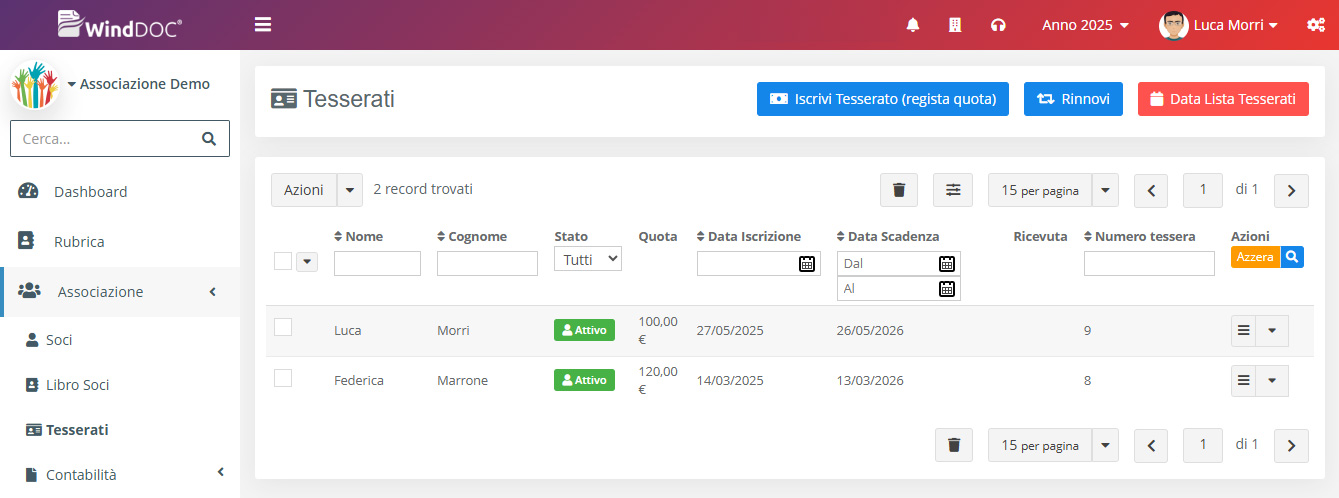This screenshot has width=1339, height=498.
Task: Open the Data Iscrizione calendar picker
Action: [807, 264]
